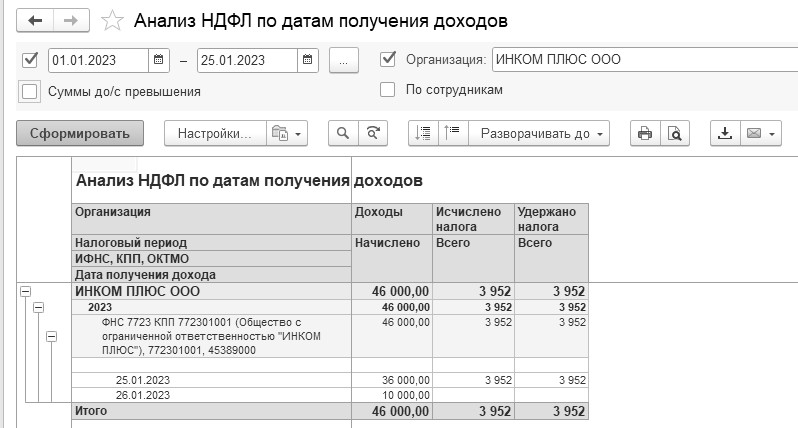Click the back navigation arrow
The height and width of the screenshot is (428, 798).
click(35, 21)
